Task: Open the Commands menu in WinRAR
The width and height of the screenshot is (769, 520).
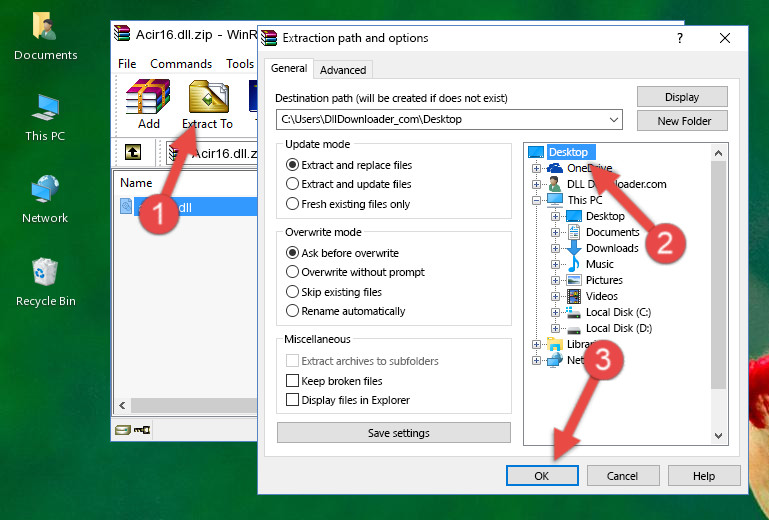Action: click(181, 64)
